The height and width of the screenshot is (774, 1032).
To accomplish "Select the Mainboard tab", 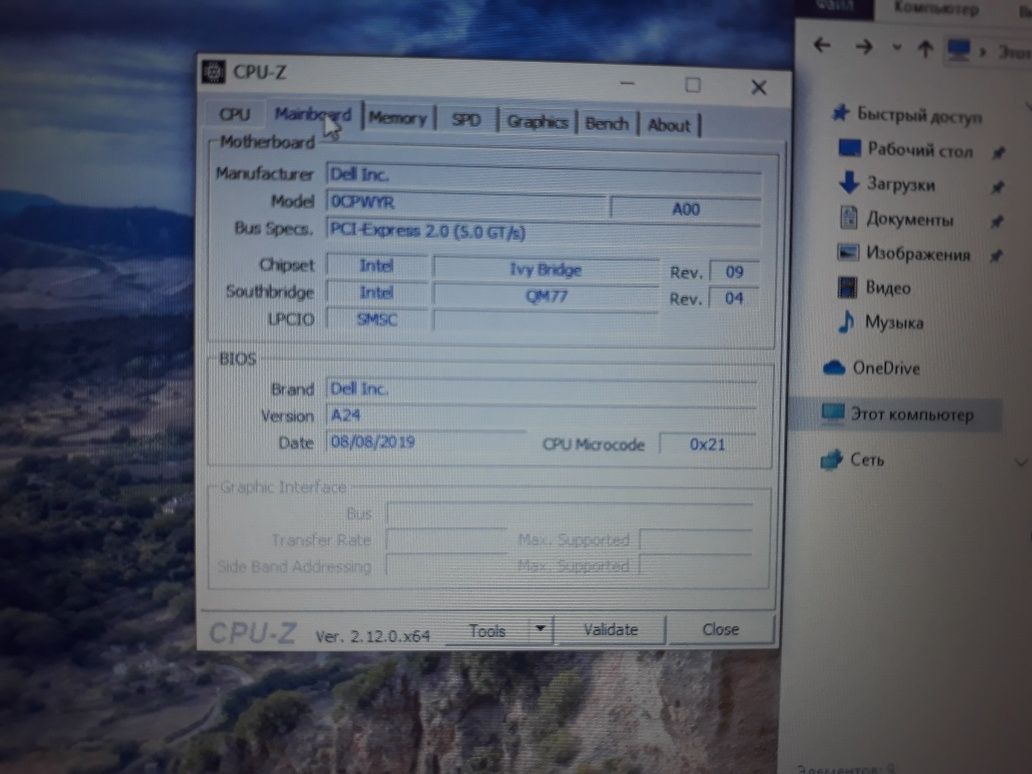I will pos(313,115).
